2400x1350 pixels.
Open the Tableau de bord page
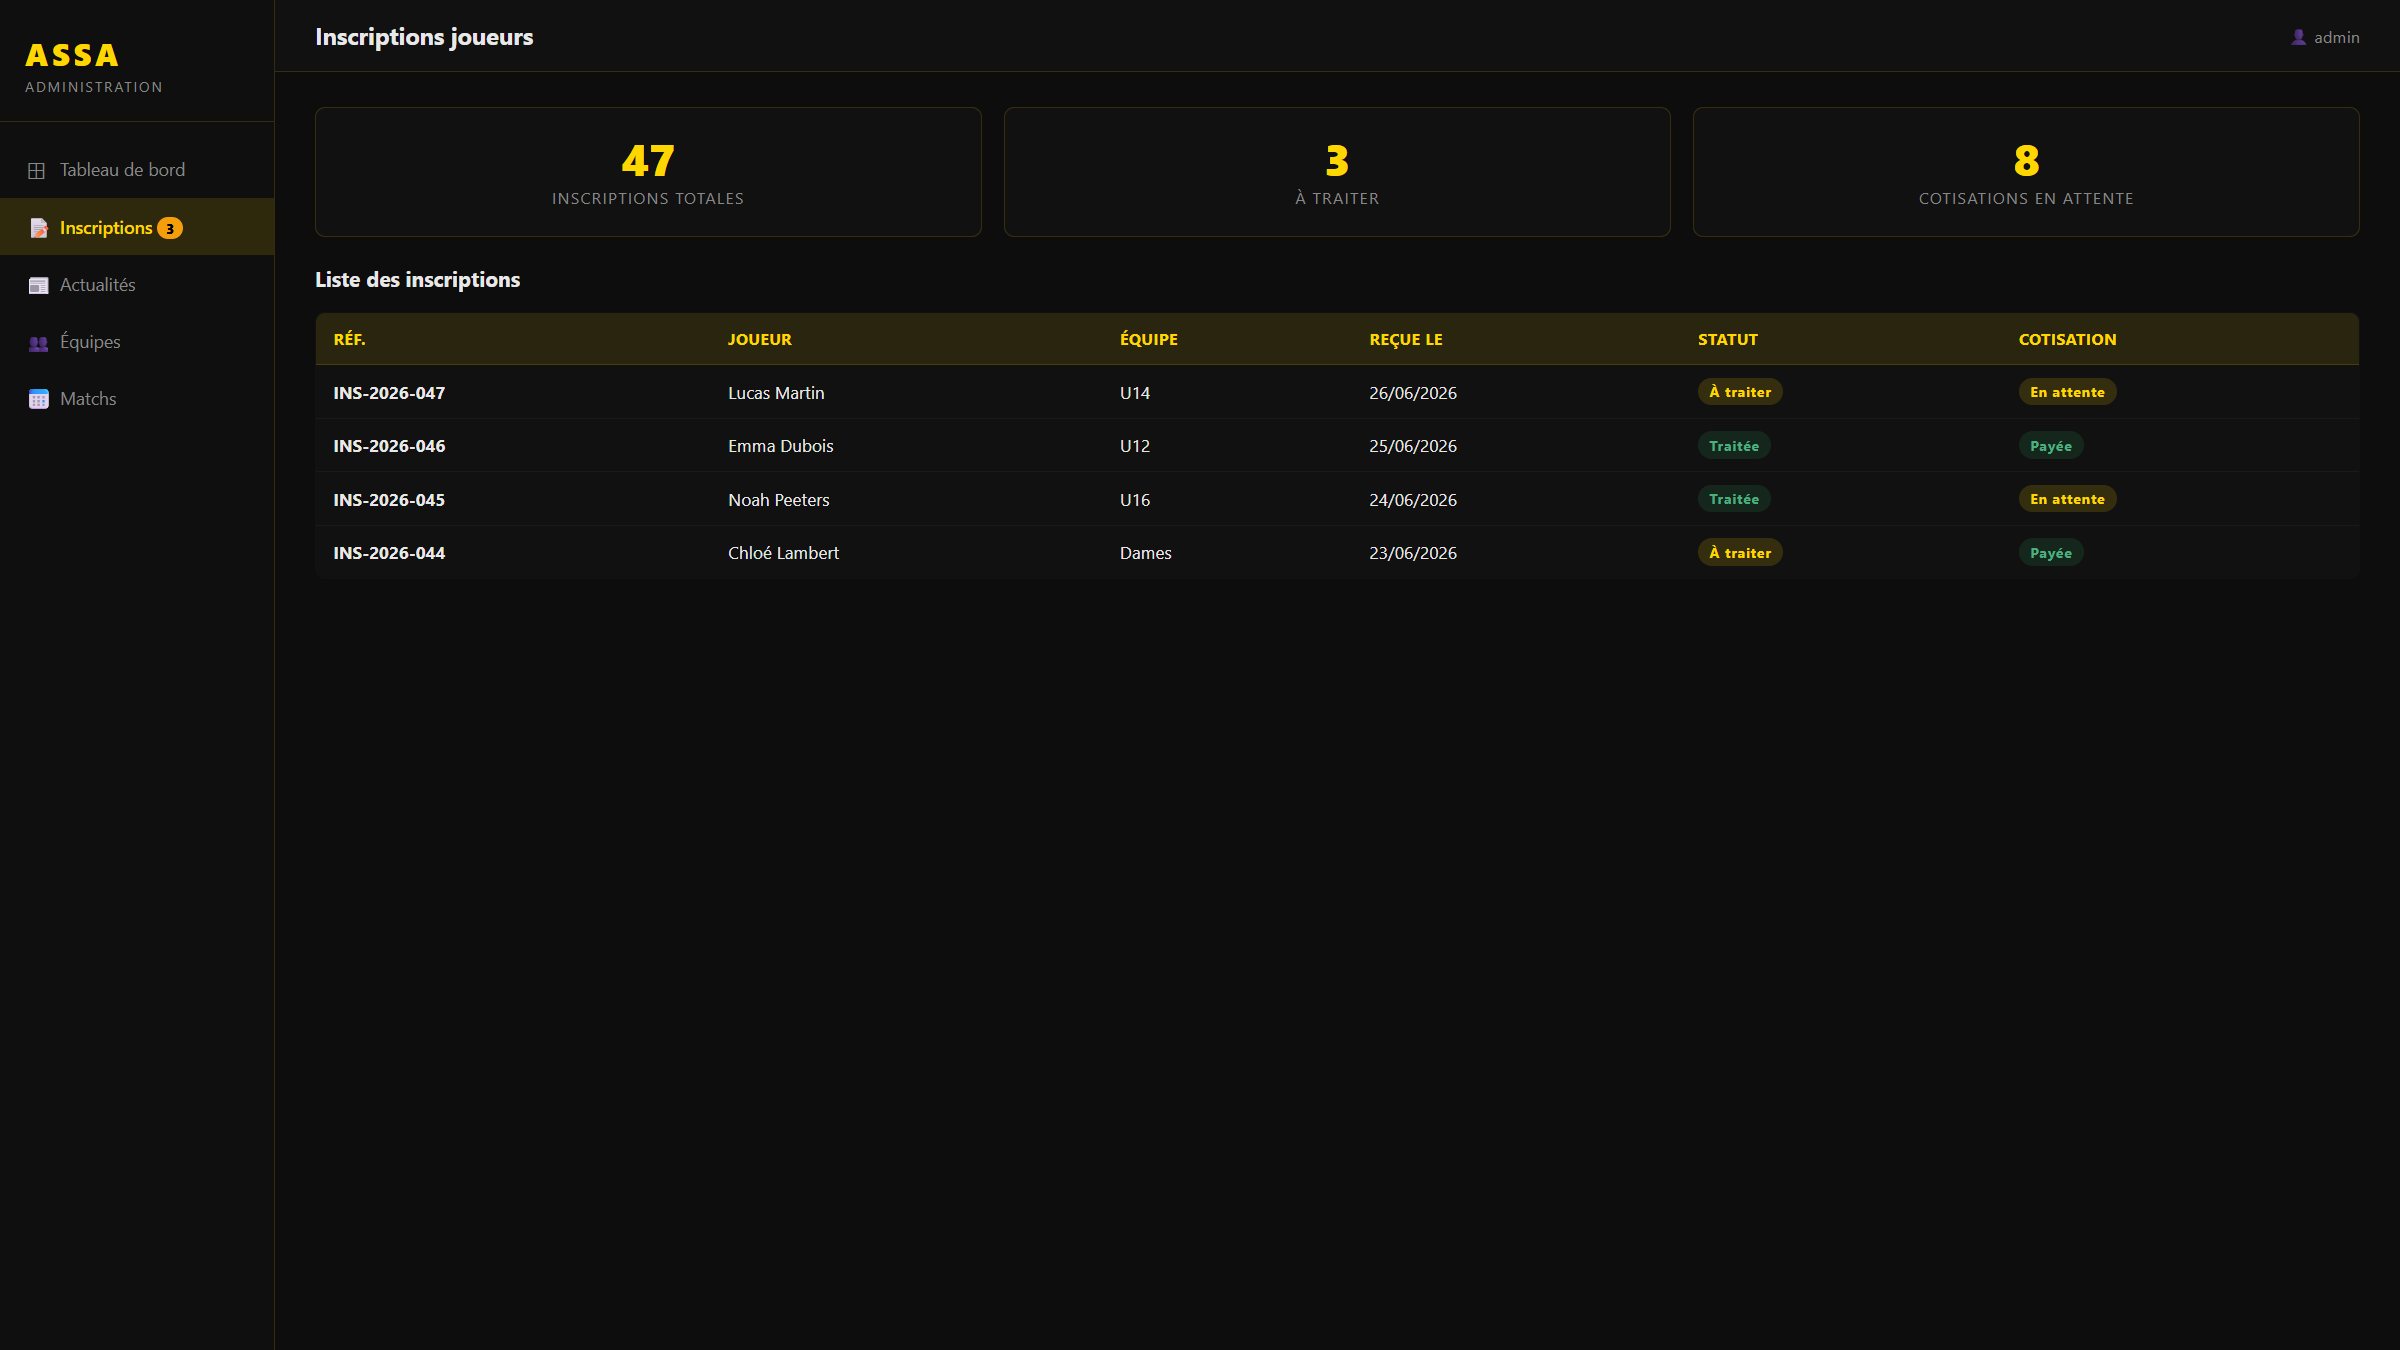pos(137,170)
